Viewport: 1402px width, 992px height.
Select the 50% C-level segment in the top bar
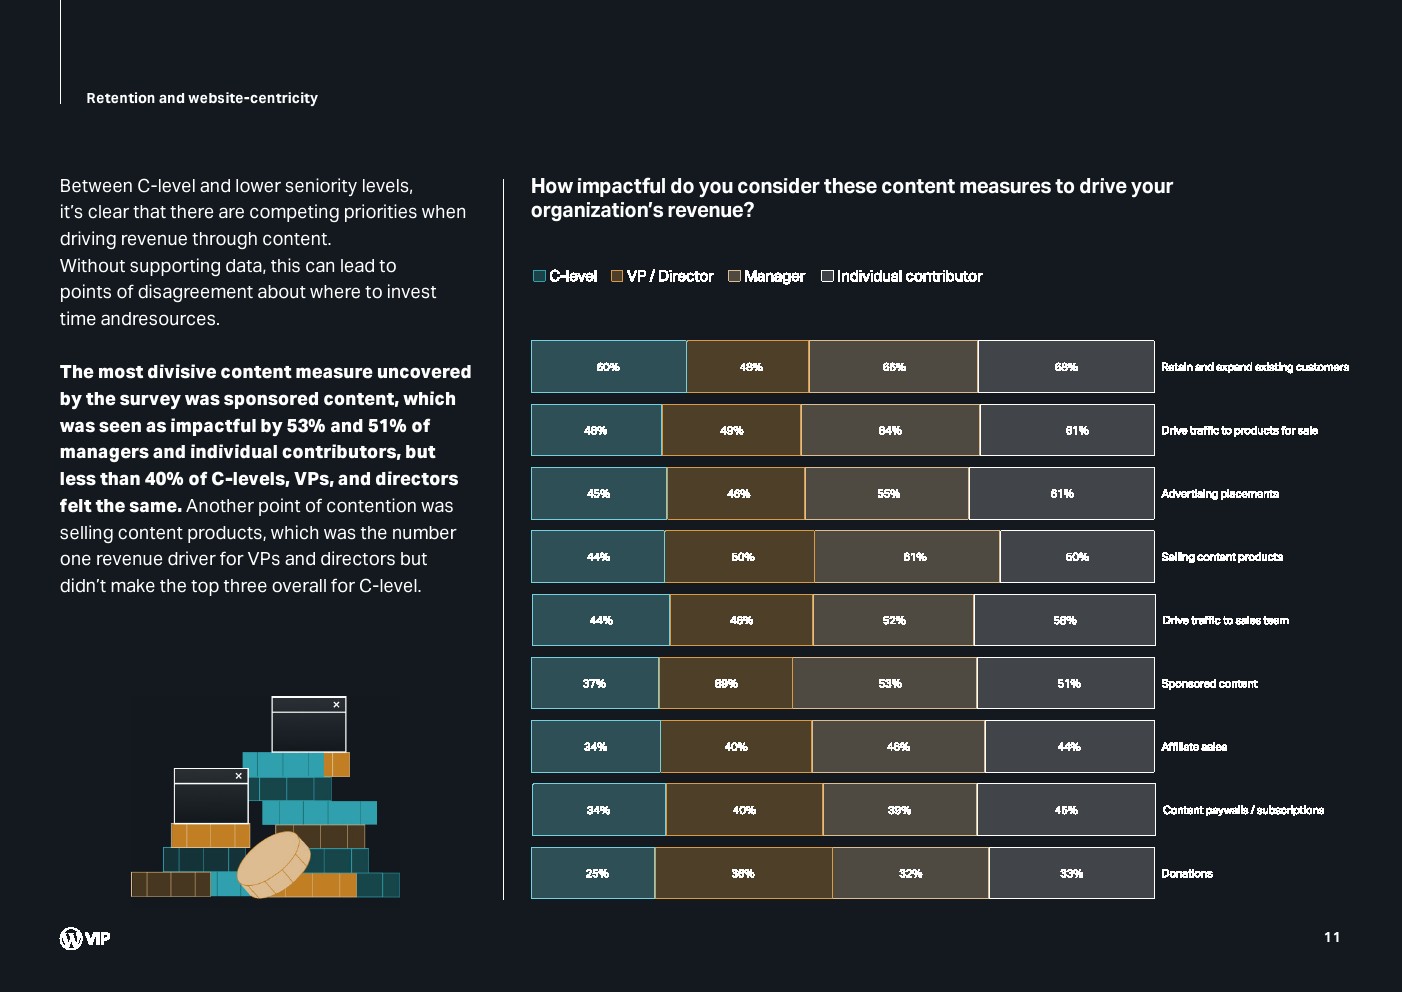click(608, 367)
